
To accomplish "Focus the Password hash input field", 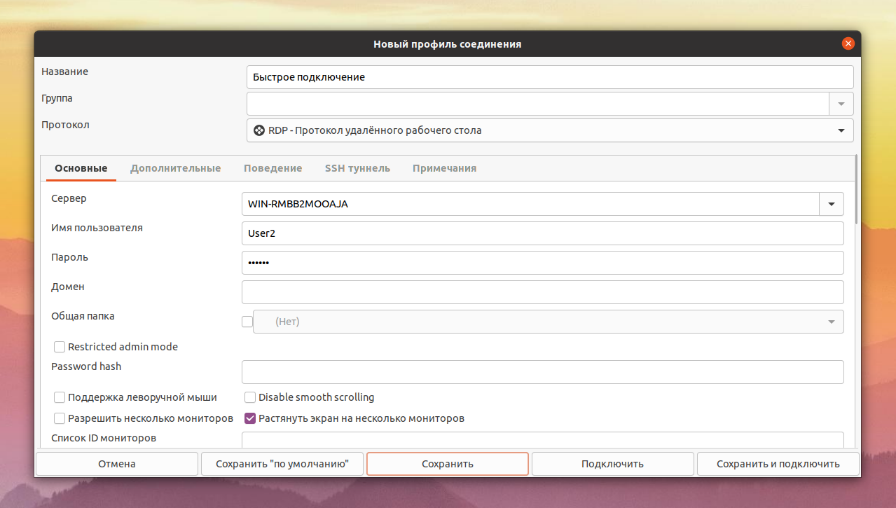I will point(542,372).
